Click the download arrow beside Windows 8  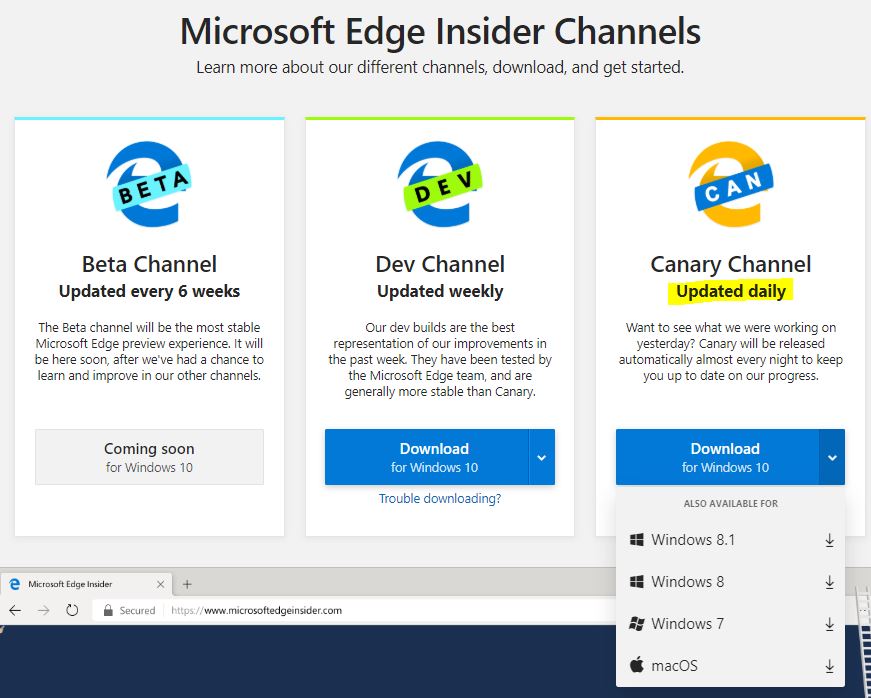pos(829,582)
